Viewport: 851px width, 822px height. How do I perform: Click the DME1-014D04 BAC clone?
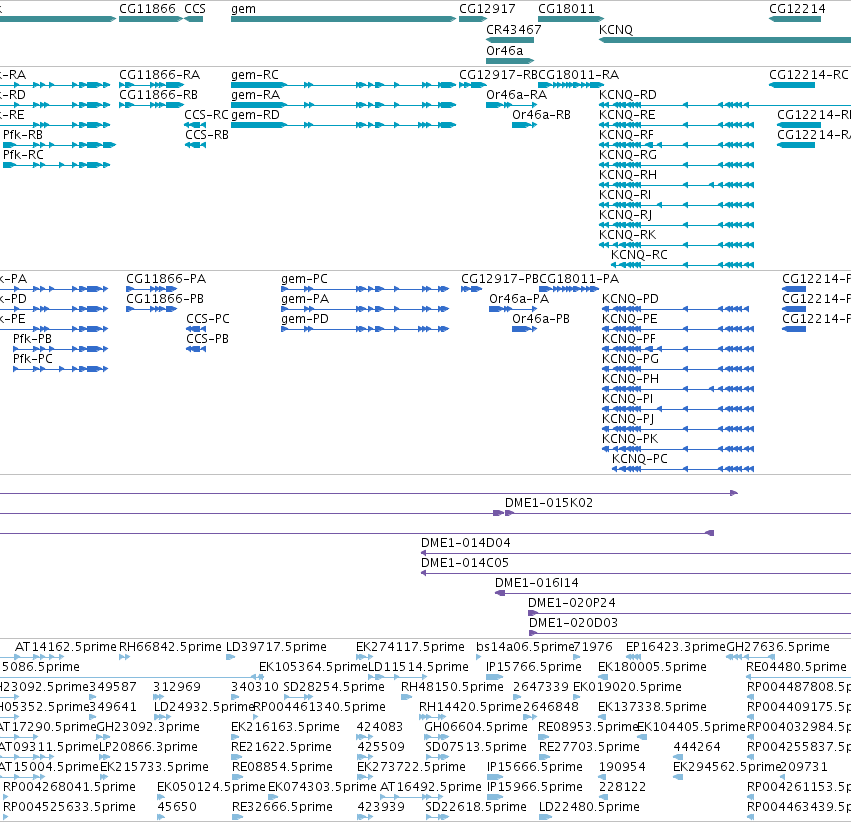(636, 553)
